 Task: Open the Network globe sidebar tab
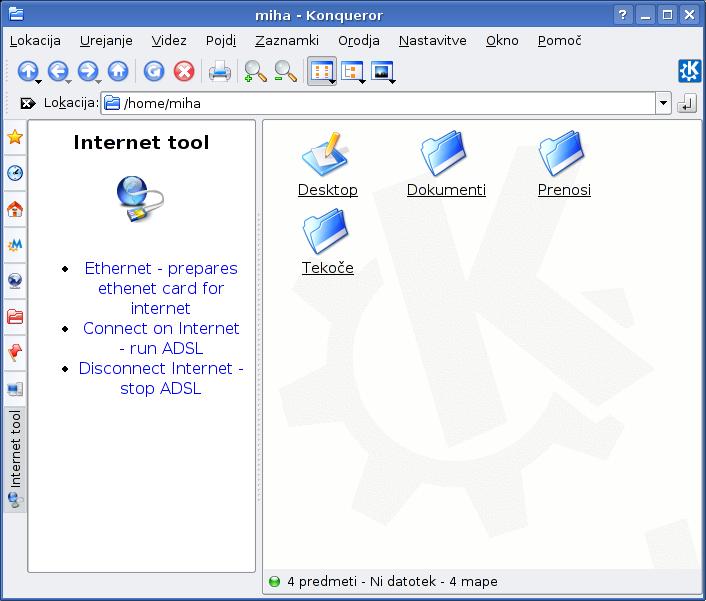pyautogui.click(x=15, y=281)
